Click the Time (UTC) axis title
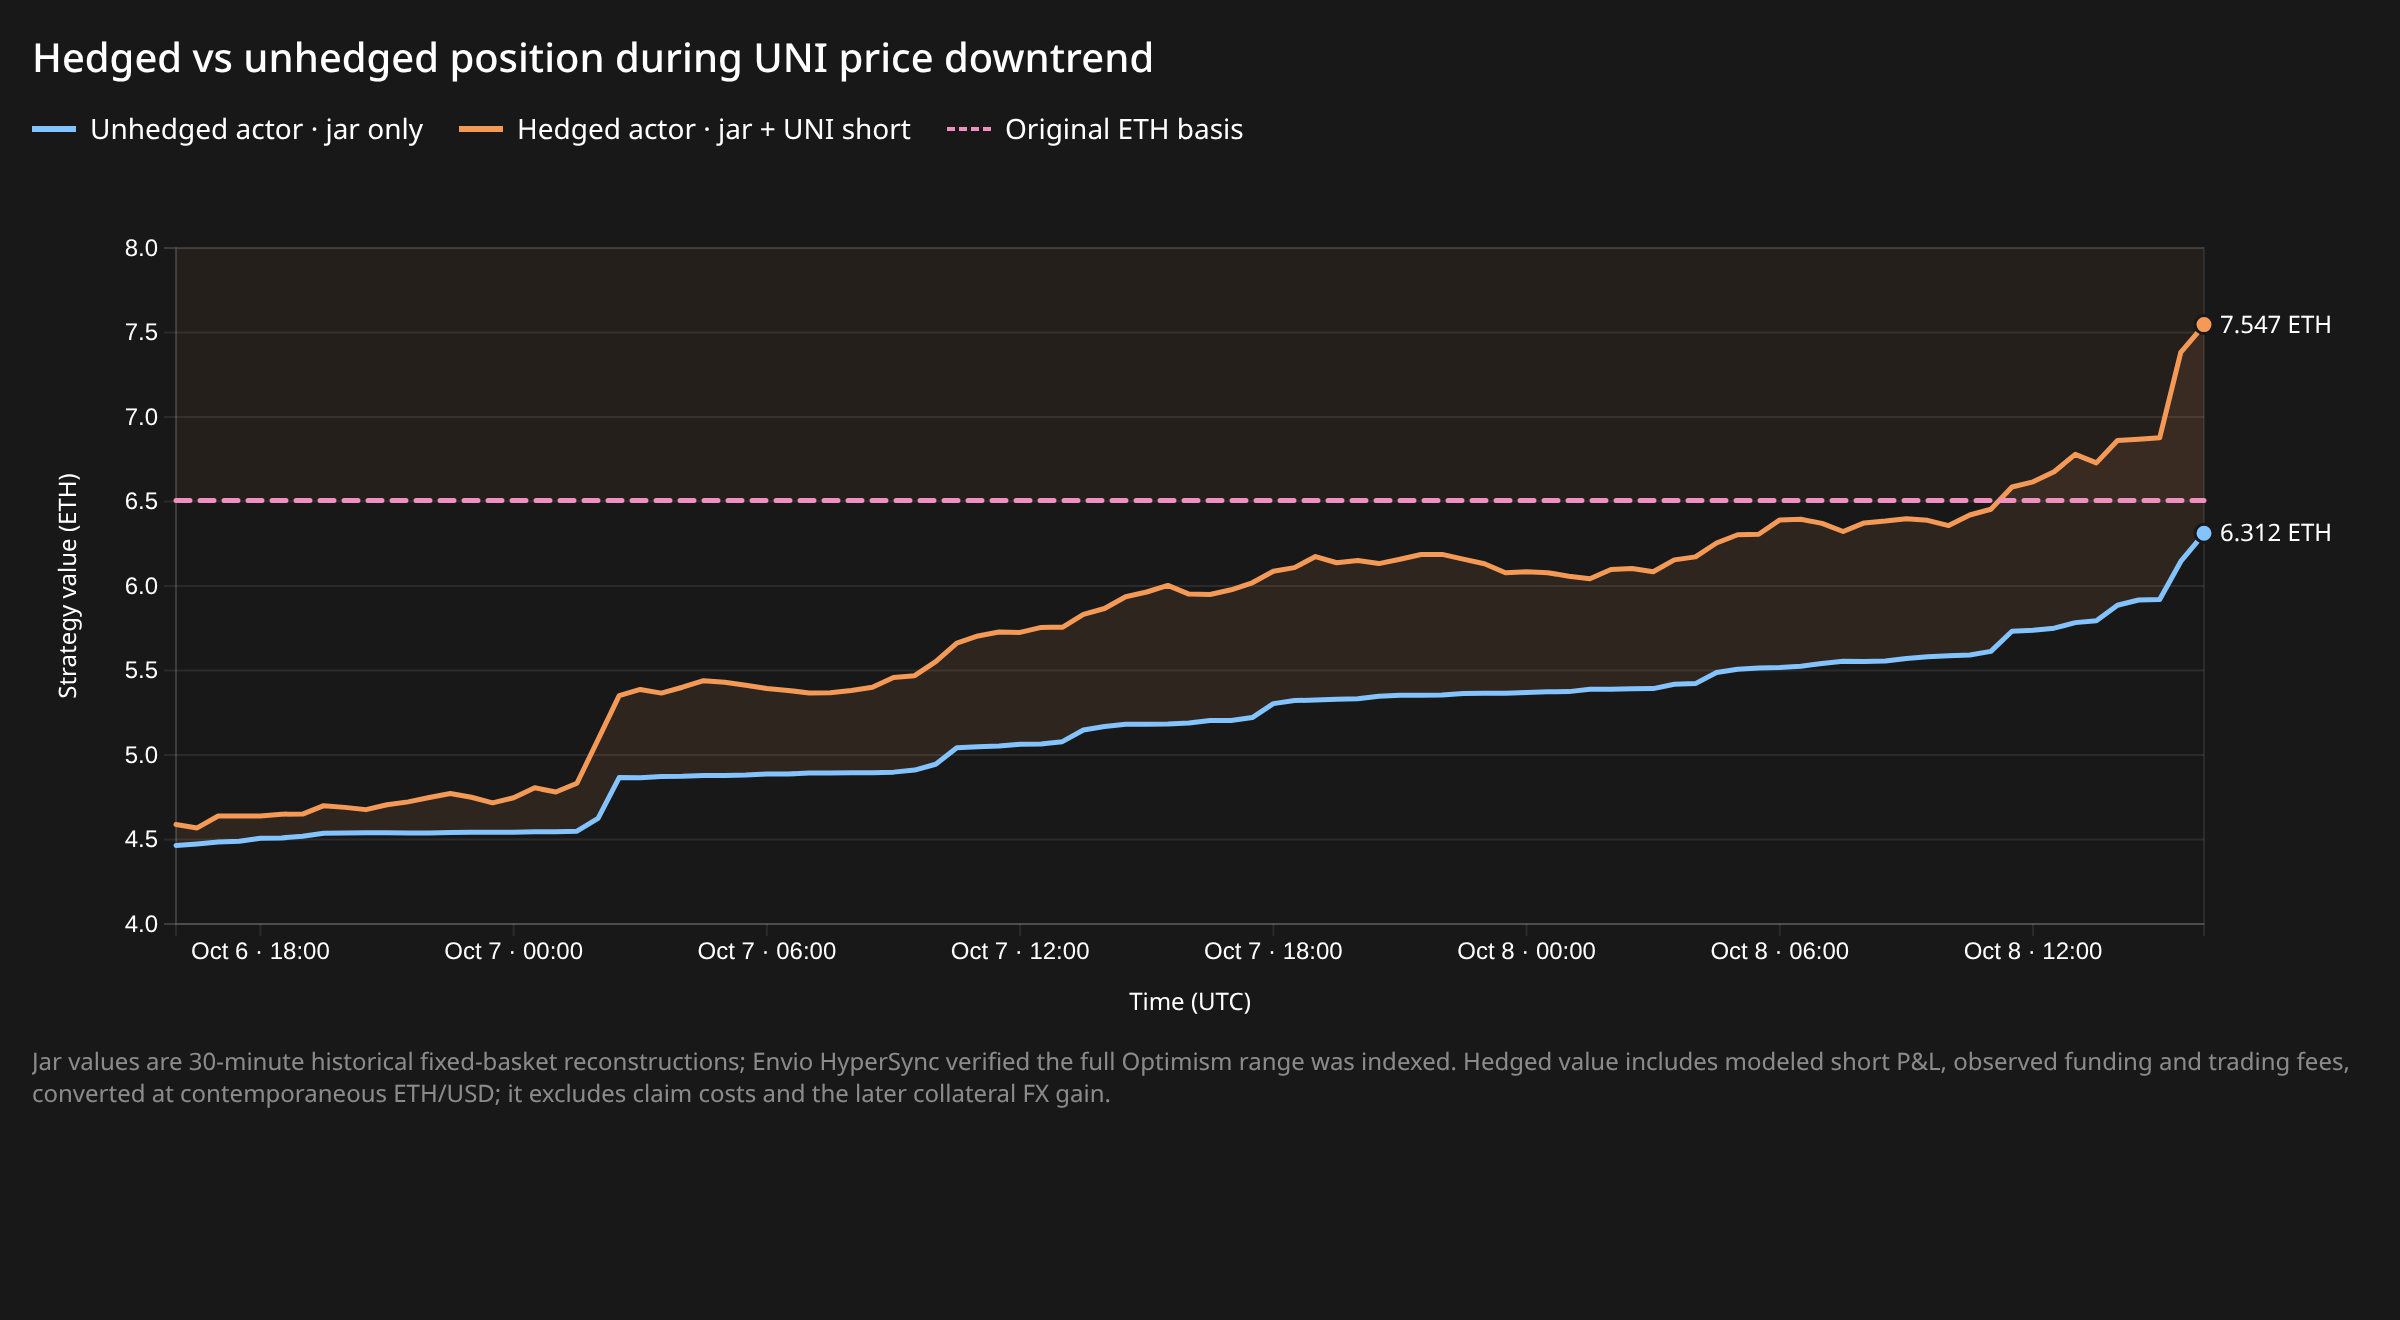This screenshot has height=1320, width=2400. point(1190,1002)
